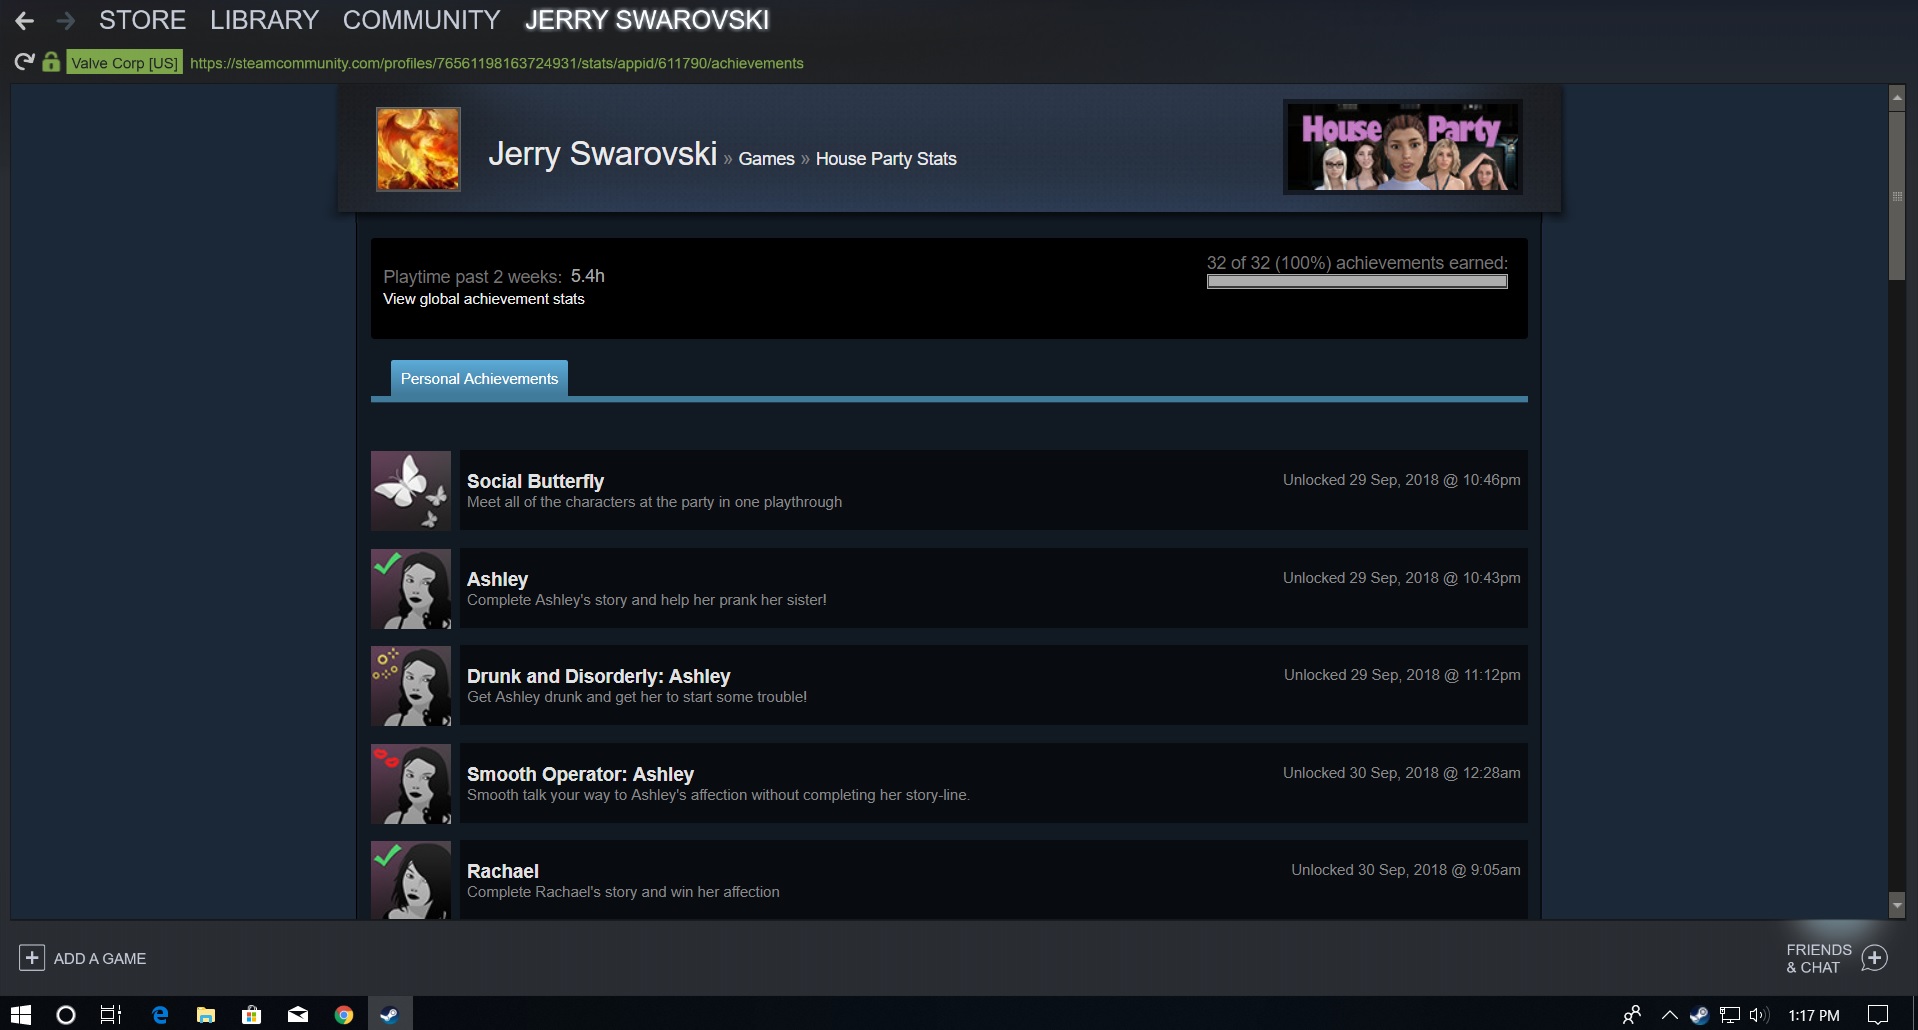The height and width of the screenshot is (1030, 1918).
Task: Click View global achievement stats link
Action: click(x=483, y=299)
